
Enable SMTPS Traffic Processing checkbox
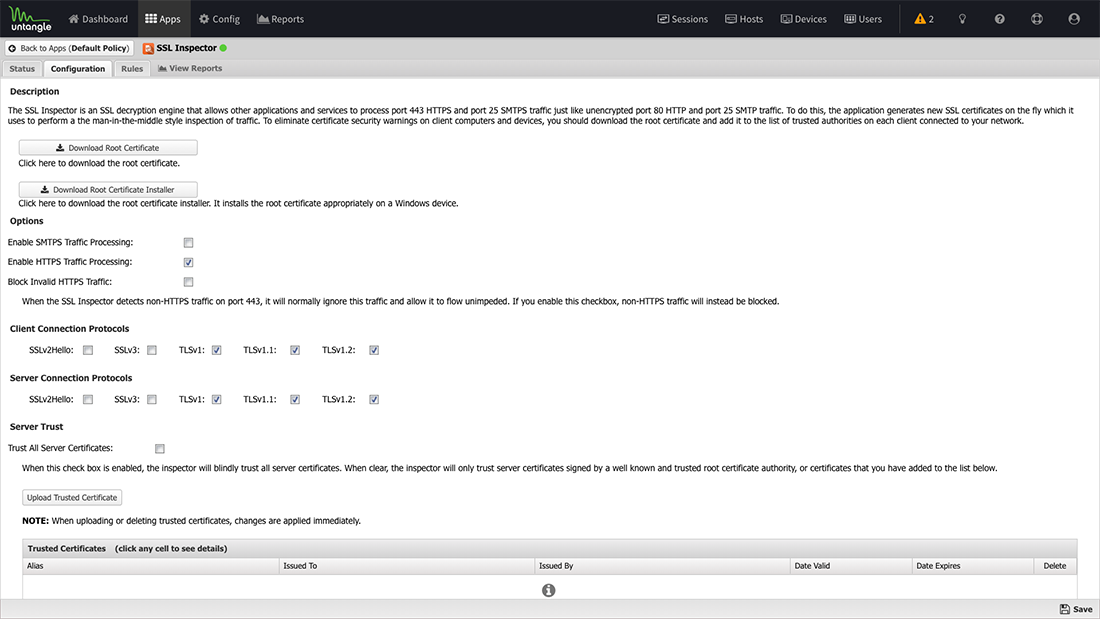[x=188, y=243]
